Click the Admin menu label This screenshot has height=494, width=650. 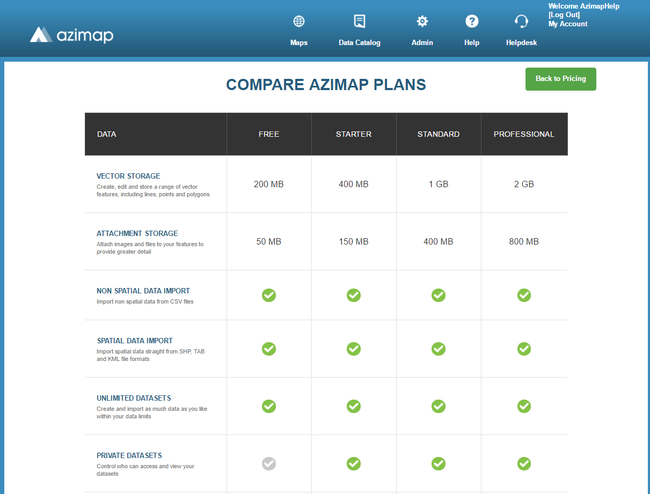coord(422,43)
